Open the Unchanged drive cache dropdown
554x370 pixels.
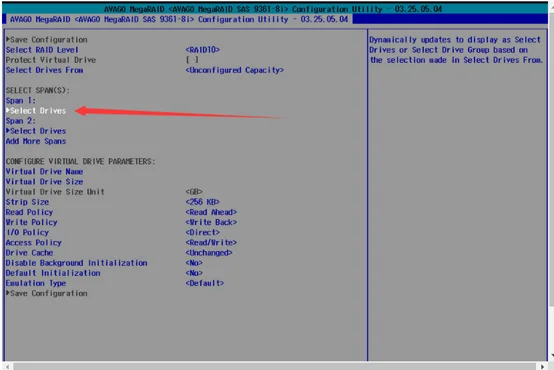point(209,253)
